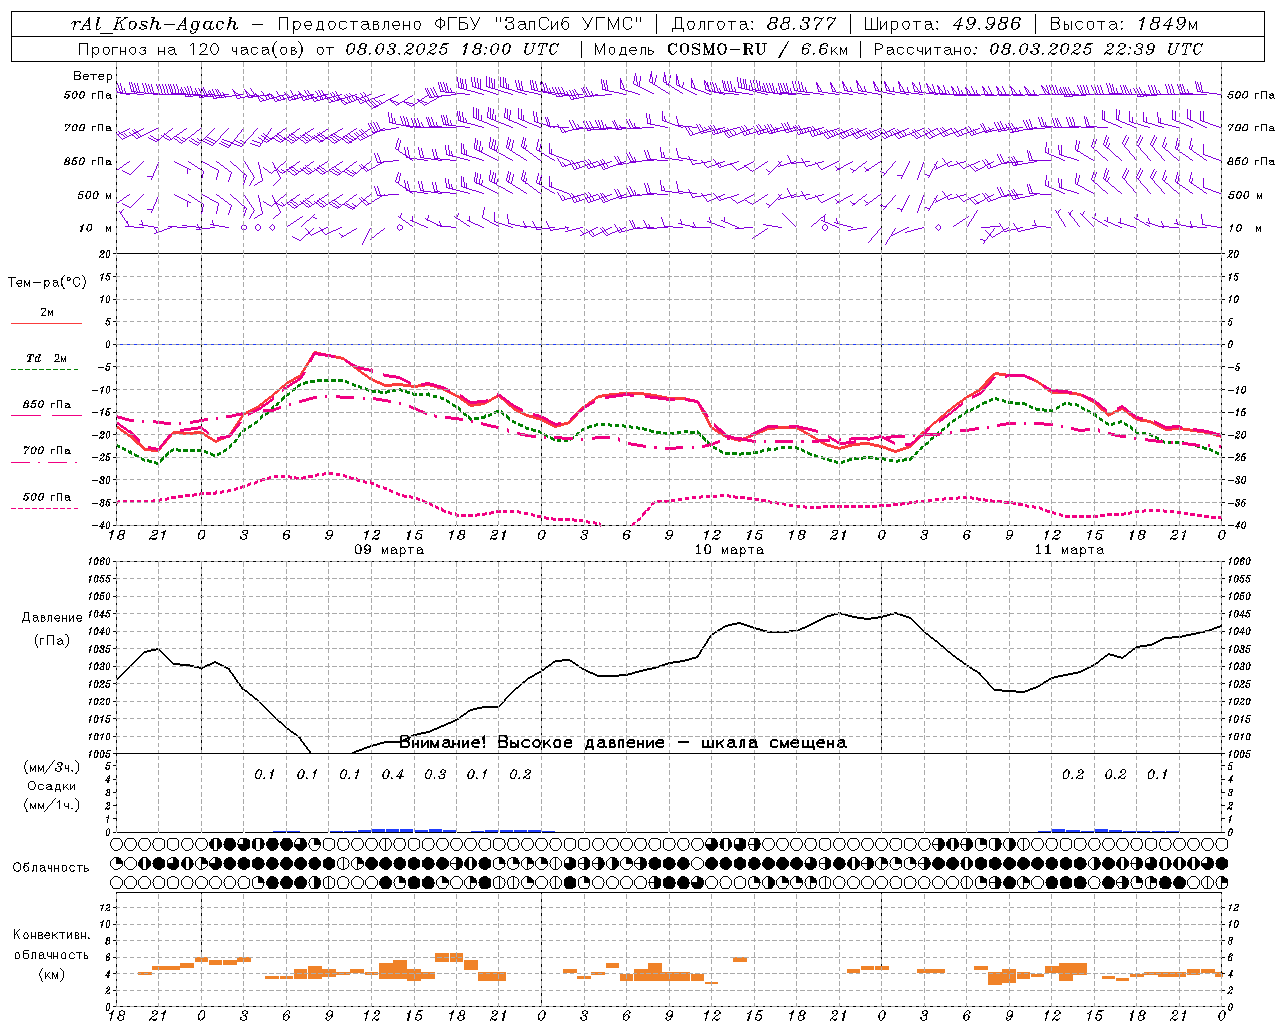Select the 500 гПа legend entry in temperature legend
Screen dimensions: 1280x1024
[47, 497]
